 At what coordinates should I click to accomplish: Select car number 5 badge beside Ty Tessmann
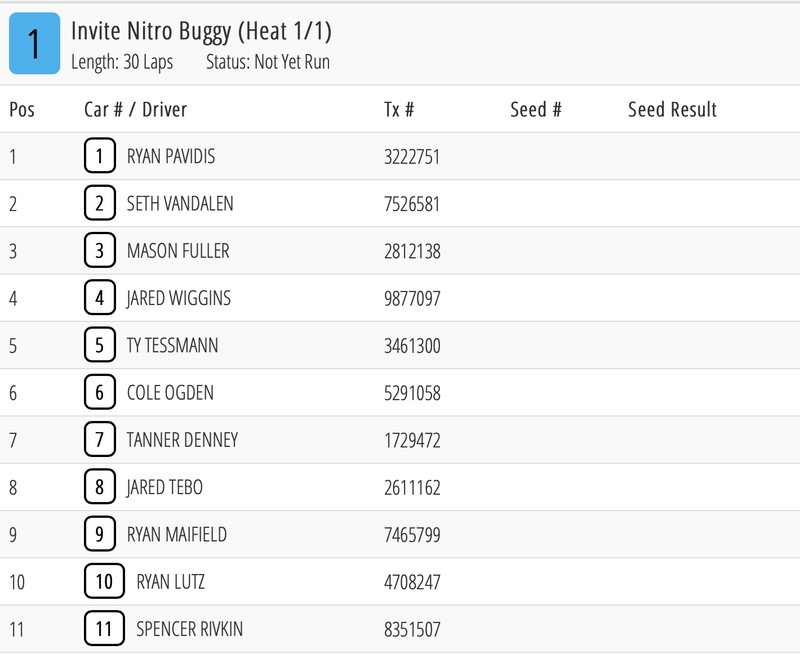coord(99,345)
